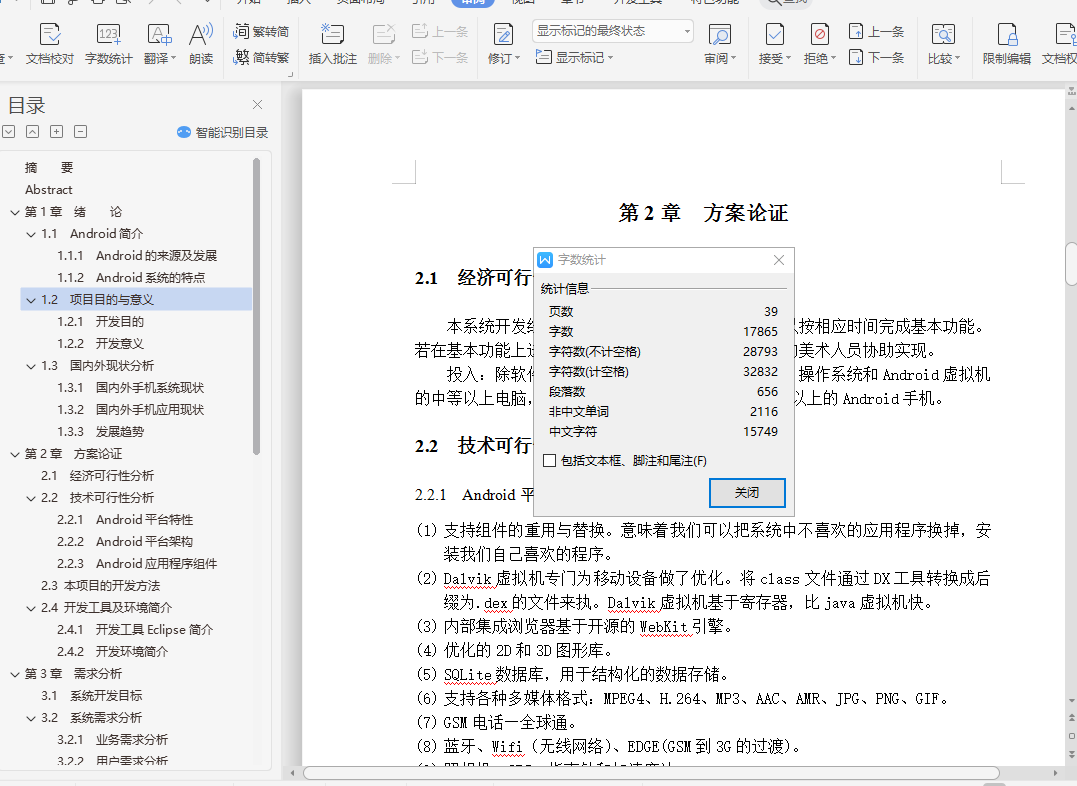
Task: Open the 显示标记 dropdown menu
Action: point(574,58)
